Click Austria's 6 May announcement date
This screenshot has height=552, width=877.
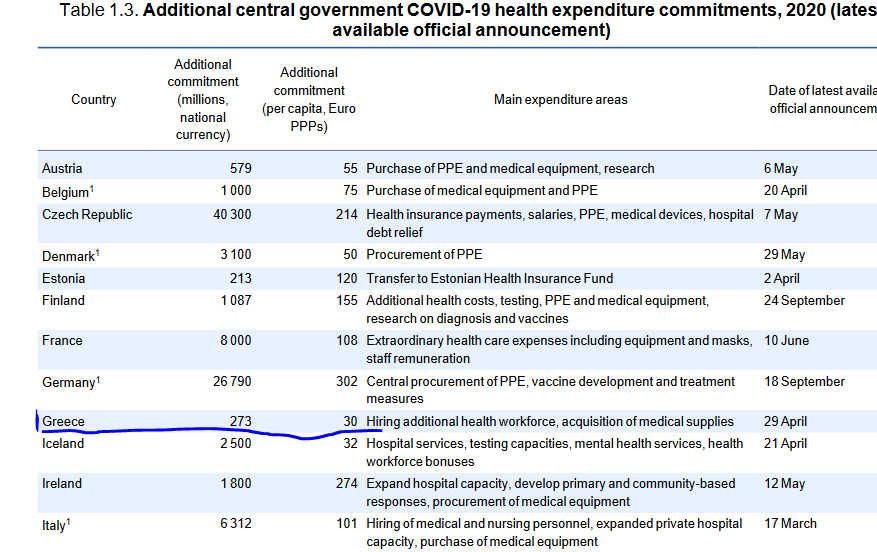(x=780, y=169)
